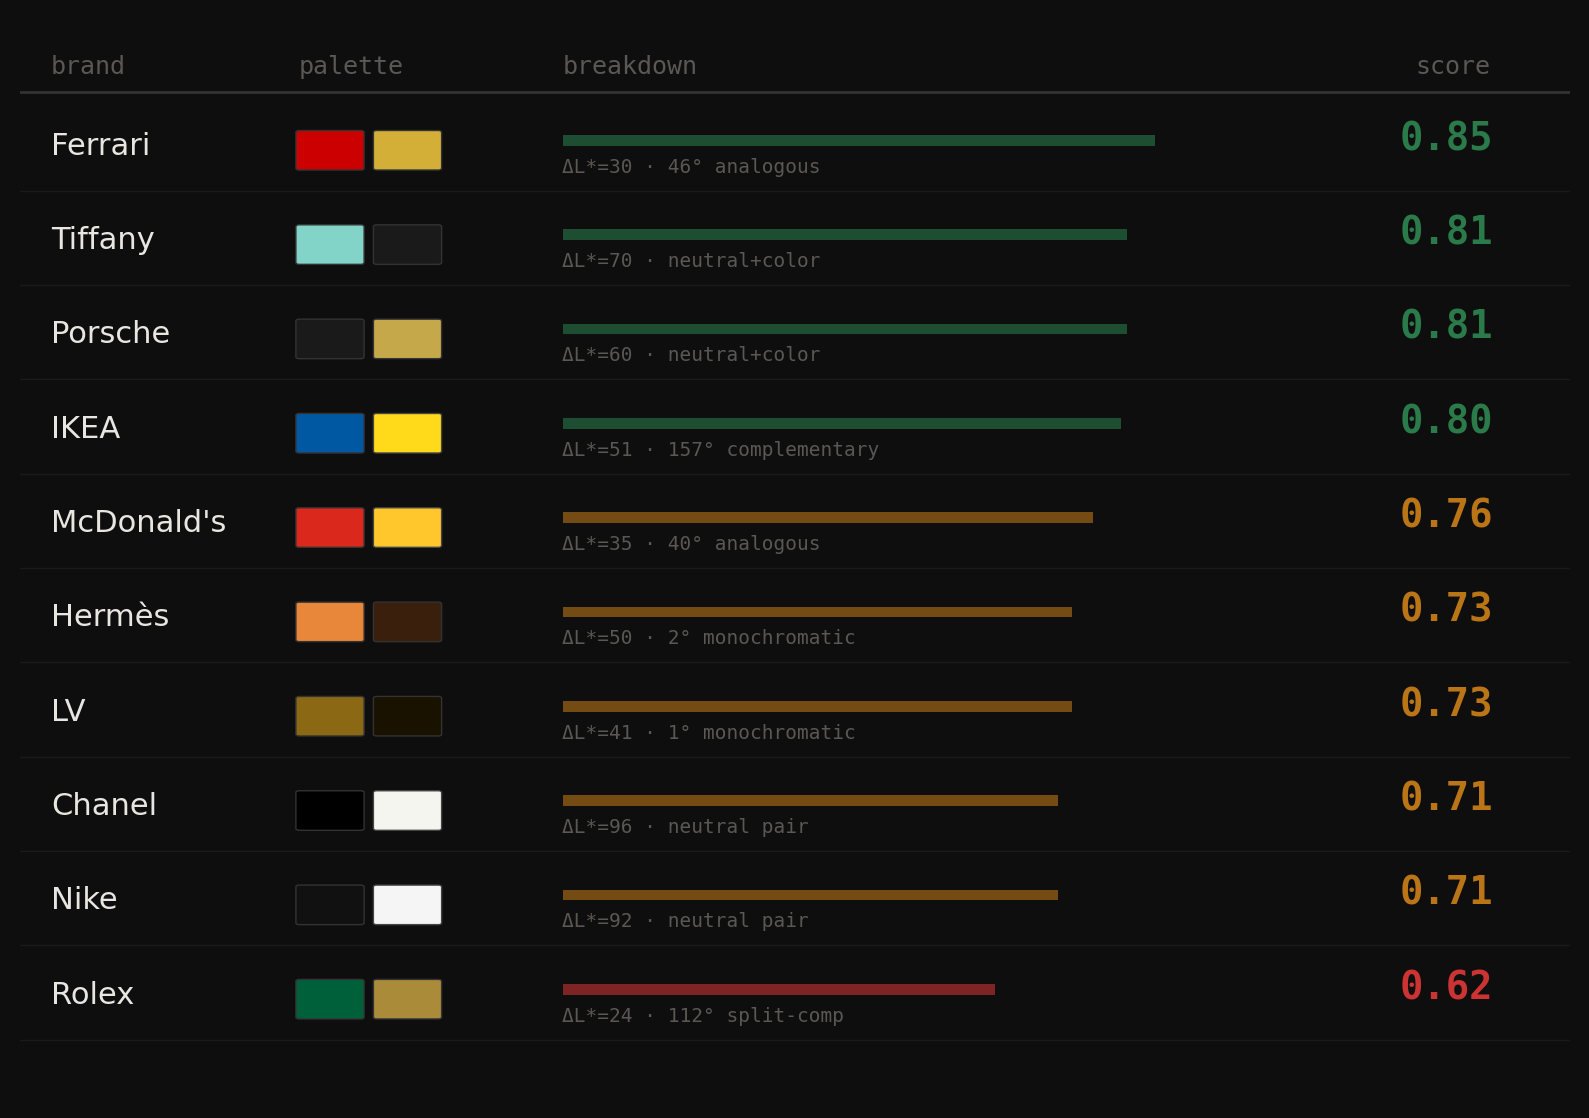Select the Chanel brand name

(x=104, y=805)
